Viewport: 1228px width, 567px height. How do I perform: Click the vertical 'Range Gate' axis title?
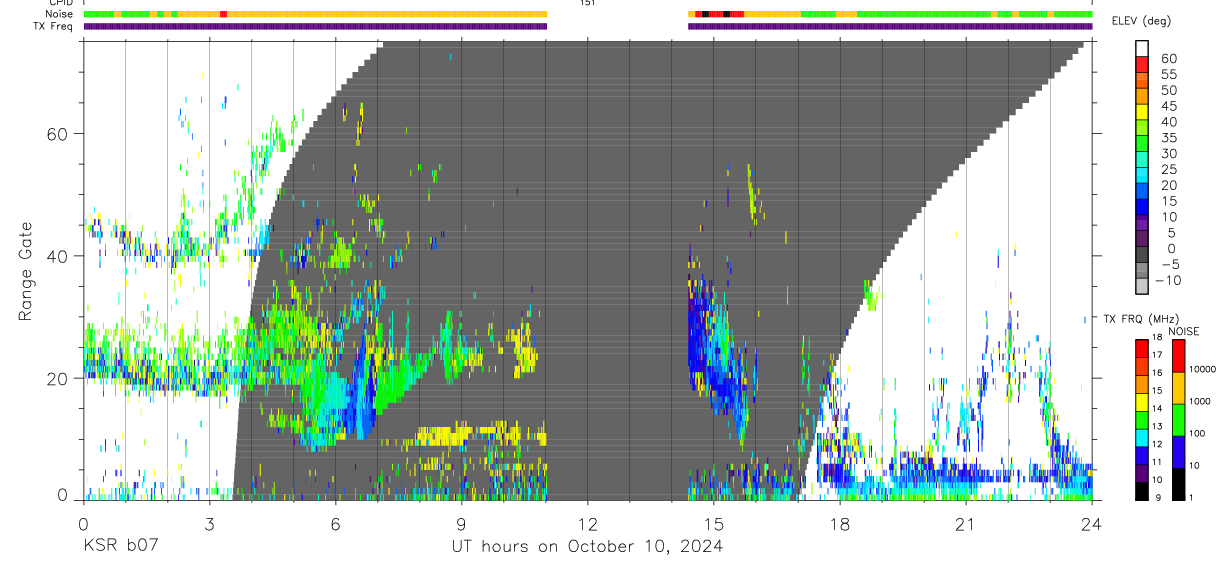click(x=25, y=271)
